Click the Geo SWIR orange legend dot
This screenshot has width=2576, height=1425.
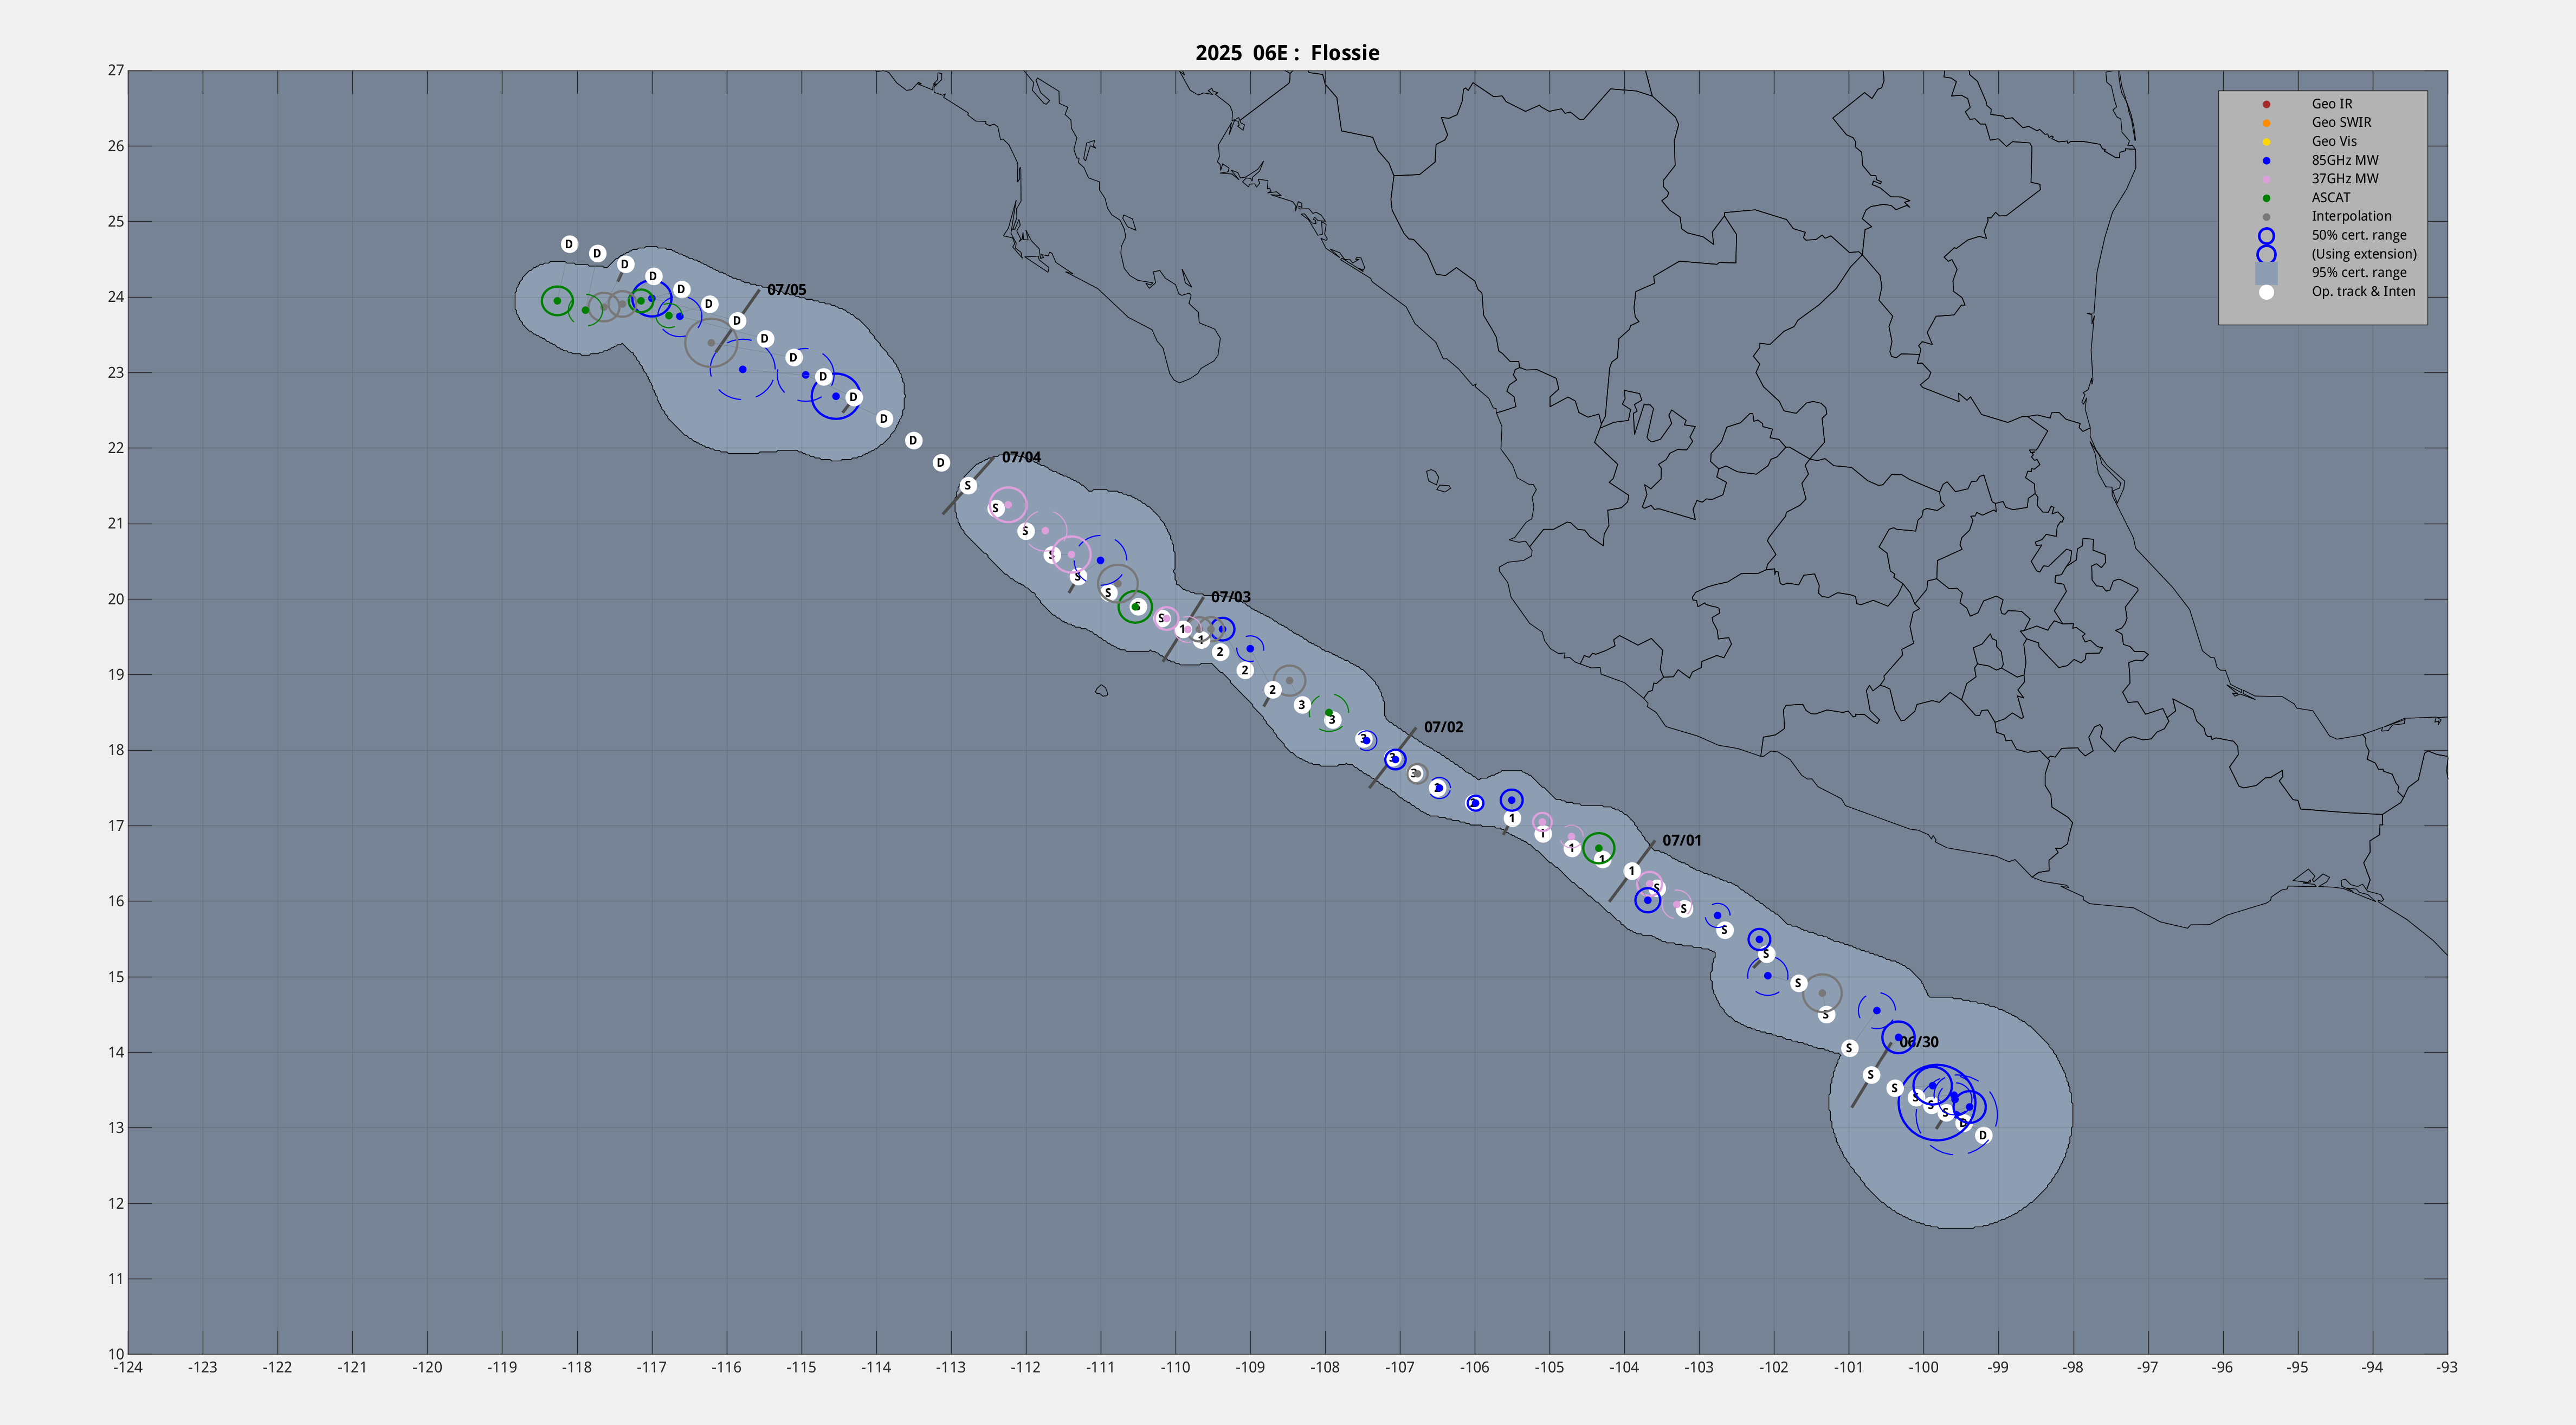pyautogui.click(x=2266, y=123)
